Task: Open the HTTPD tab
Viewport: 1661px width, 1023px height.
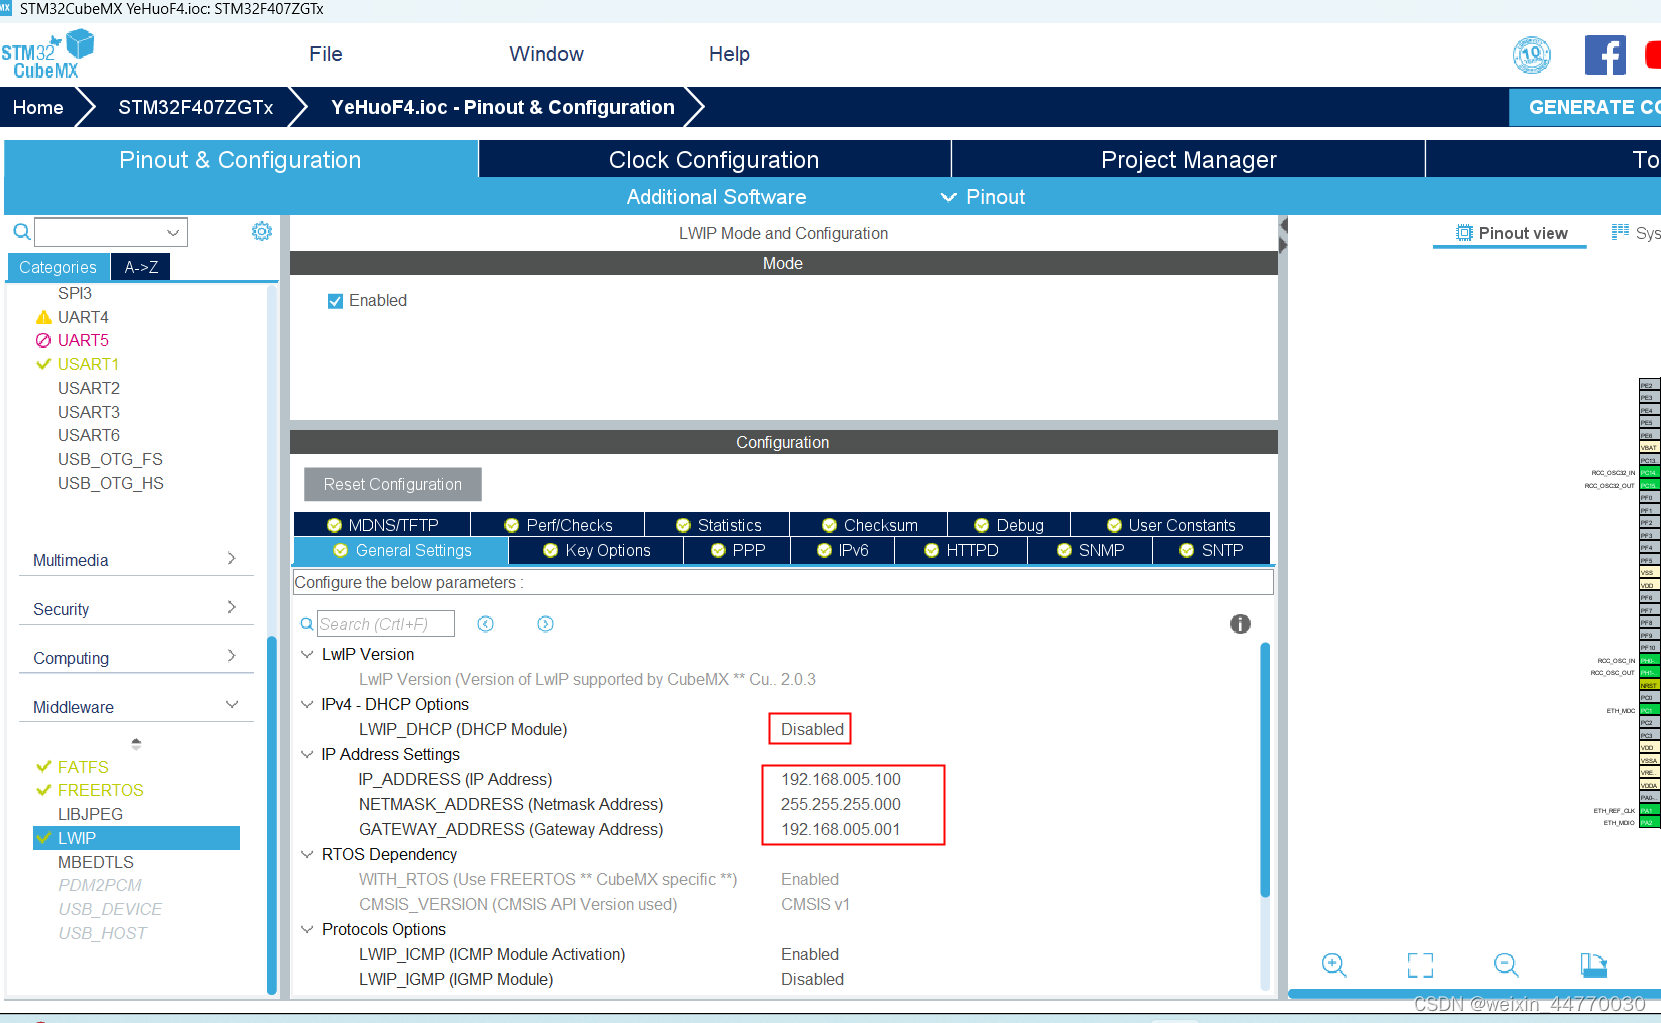Action: (961, 550)
